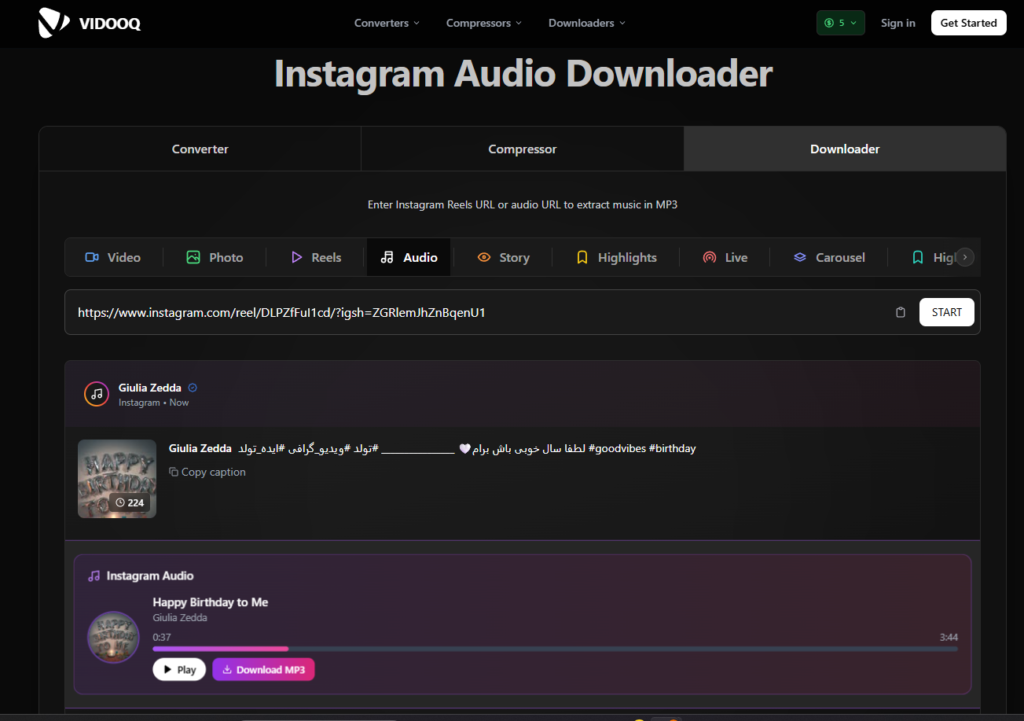
Task: Click the Instagram audio profile avatar icon
Action: pyautogui.click(x=96, y=394)
